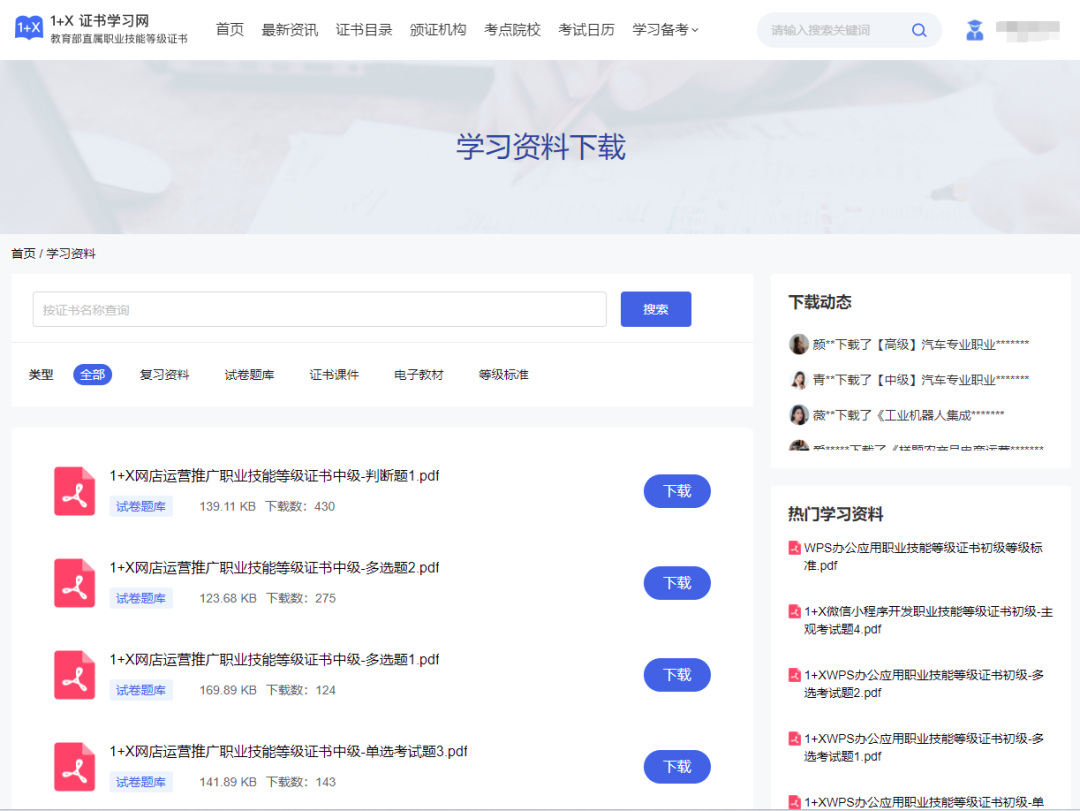Filter by 电子教材 type

click(419, 375)
